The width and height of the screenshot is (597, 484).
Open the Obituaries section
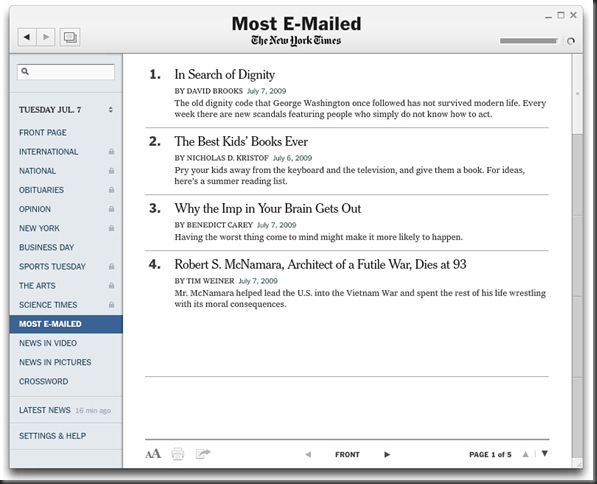click(42, 190)
